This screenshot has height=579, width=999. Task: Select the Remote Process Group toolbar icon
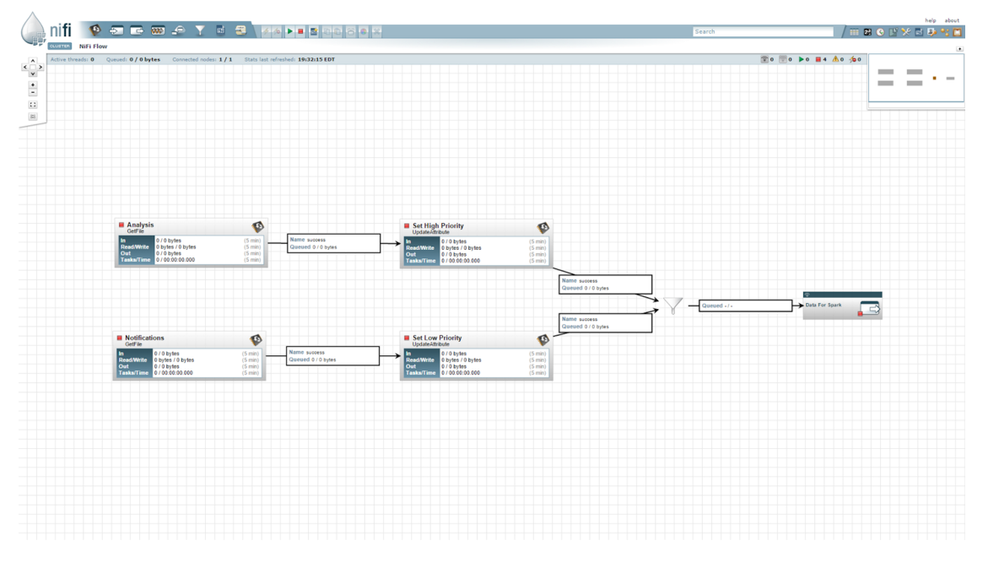coord(179,30)
